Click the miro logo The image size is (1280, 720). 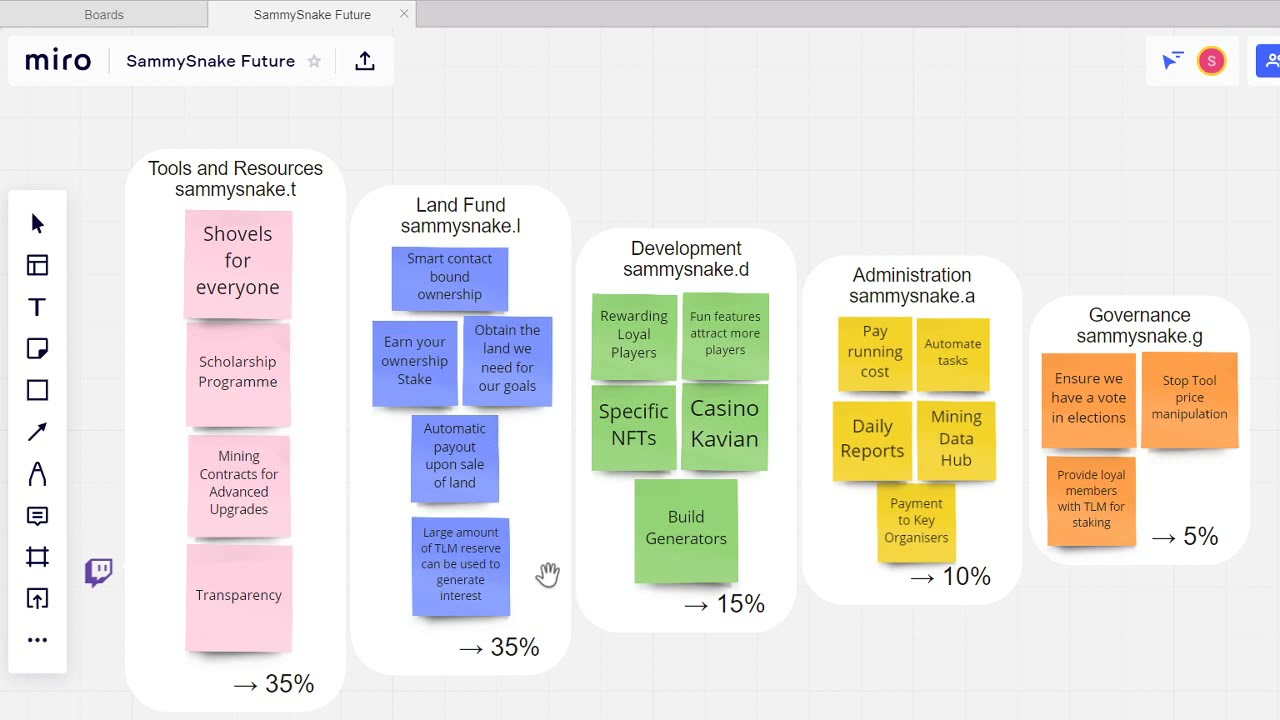58,60
